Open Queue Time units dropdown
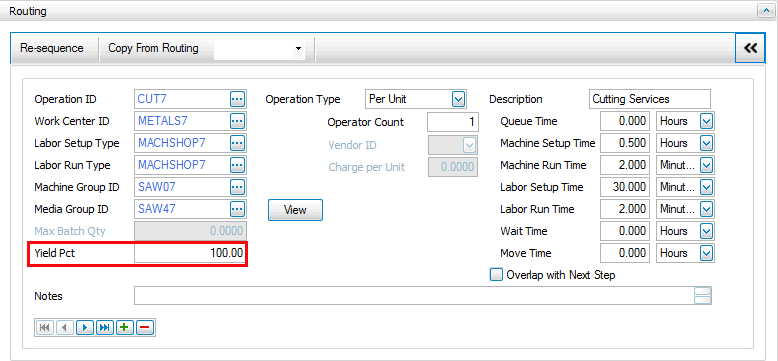The height and width of the screenshot is (361, 778). coord(706,121)
